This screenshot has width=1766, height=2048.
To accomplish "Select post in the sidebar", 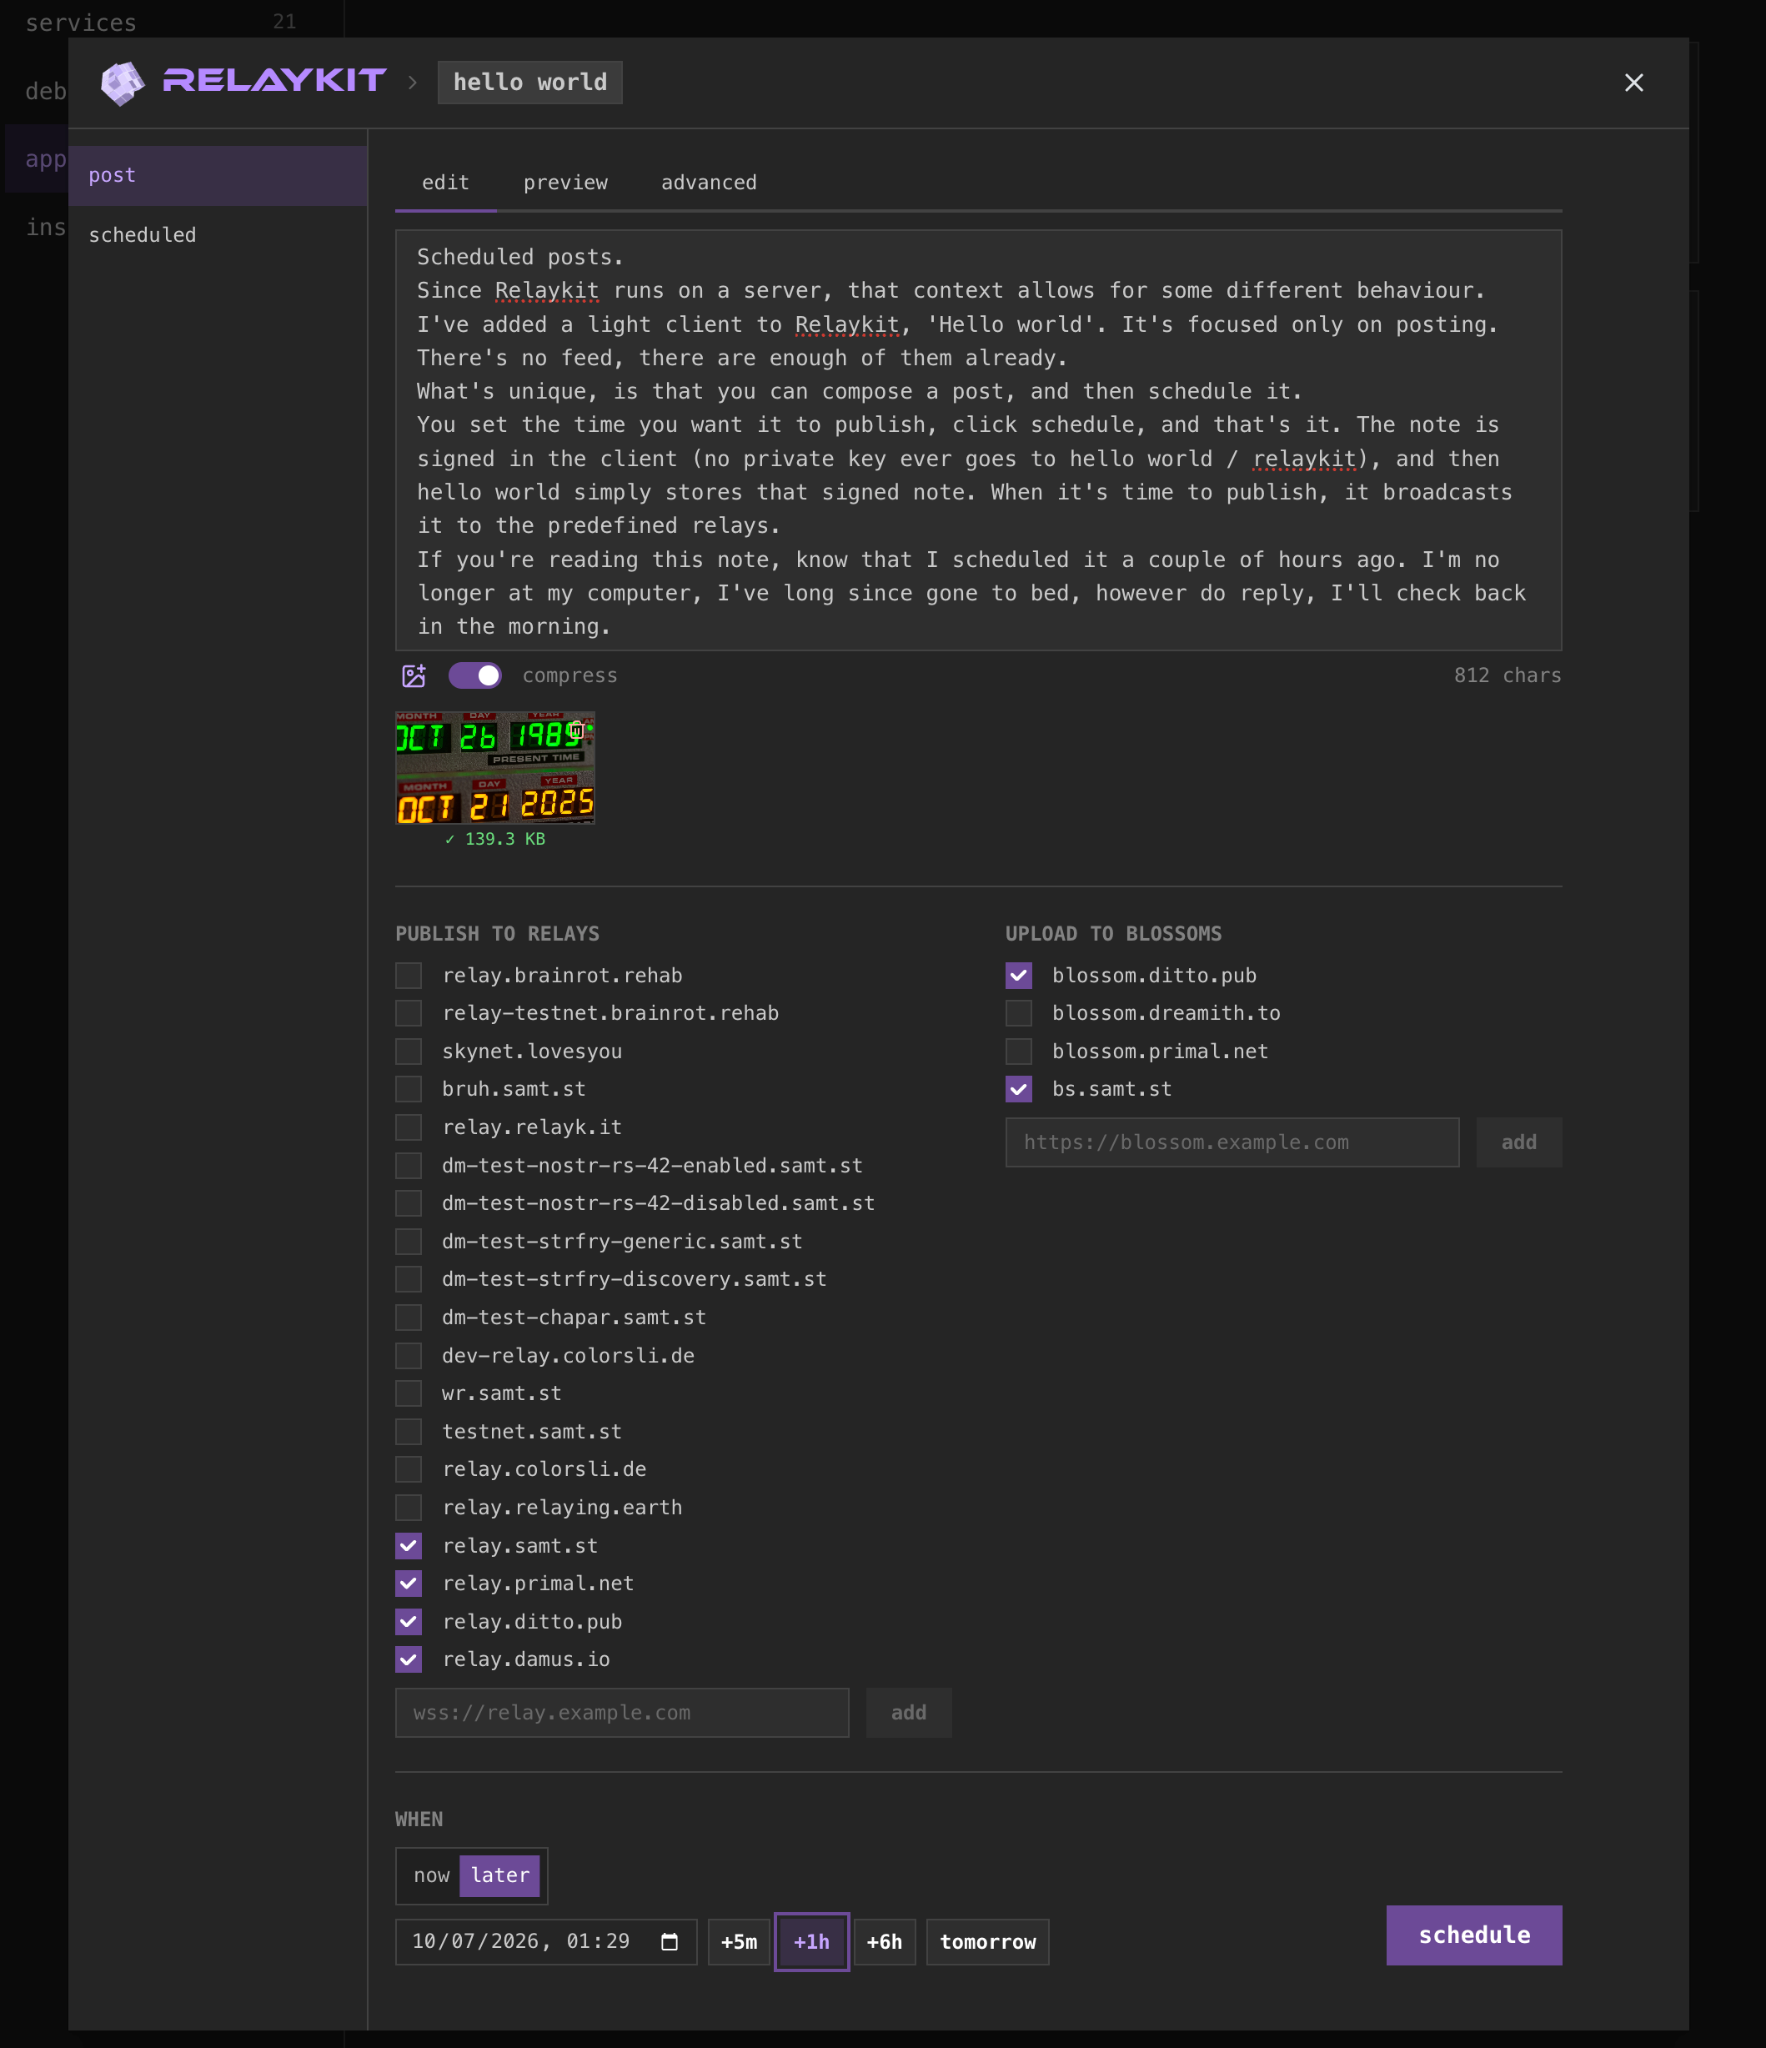I will [218, 175].
